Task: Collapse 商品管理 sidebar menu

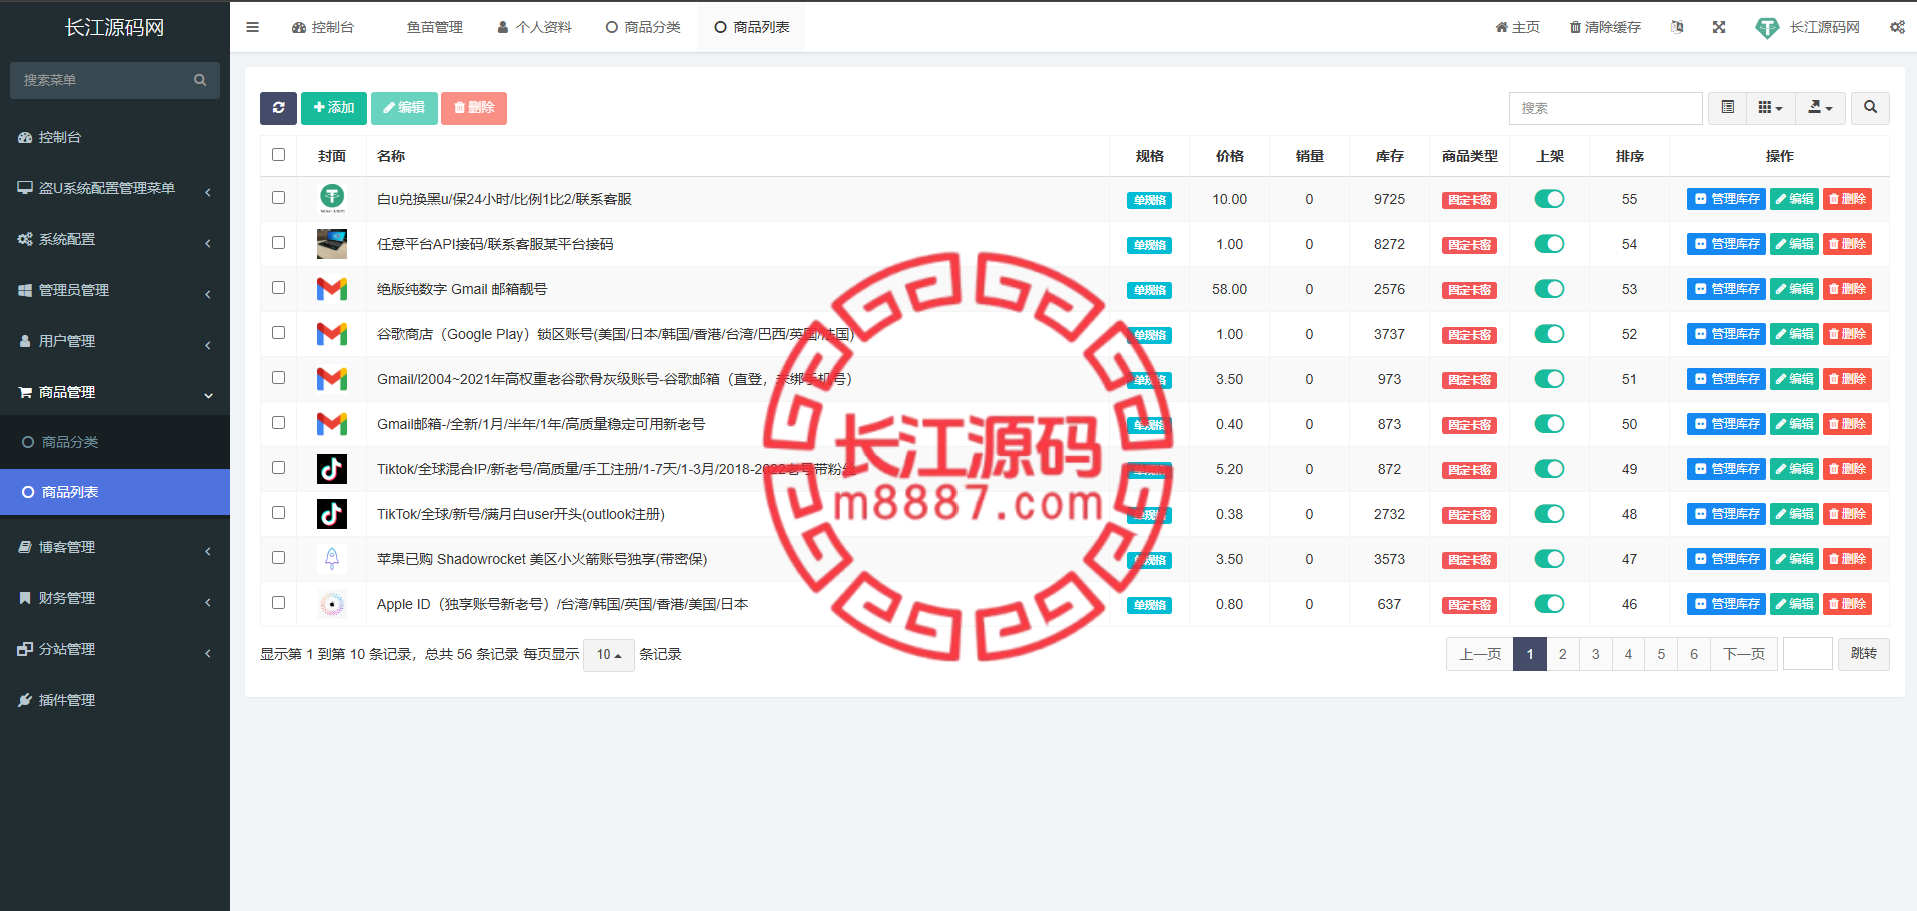Action: click(115, 392)
